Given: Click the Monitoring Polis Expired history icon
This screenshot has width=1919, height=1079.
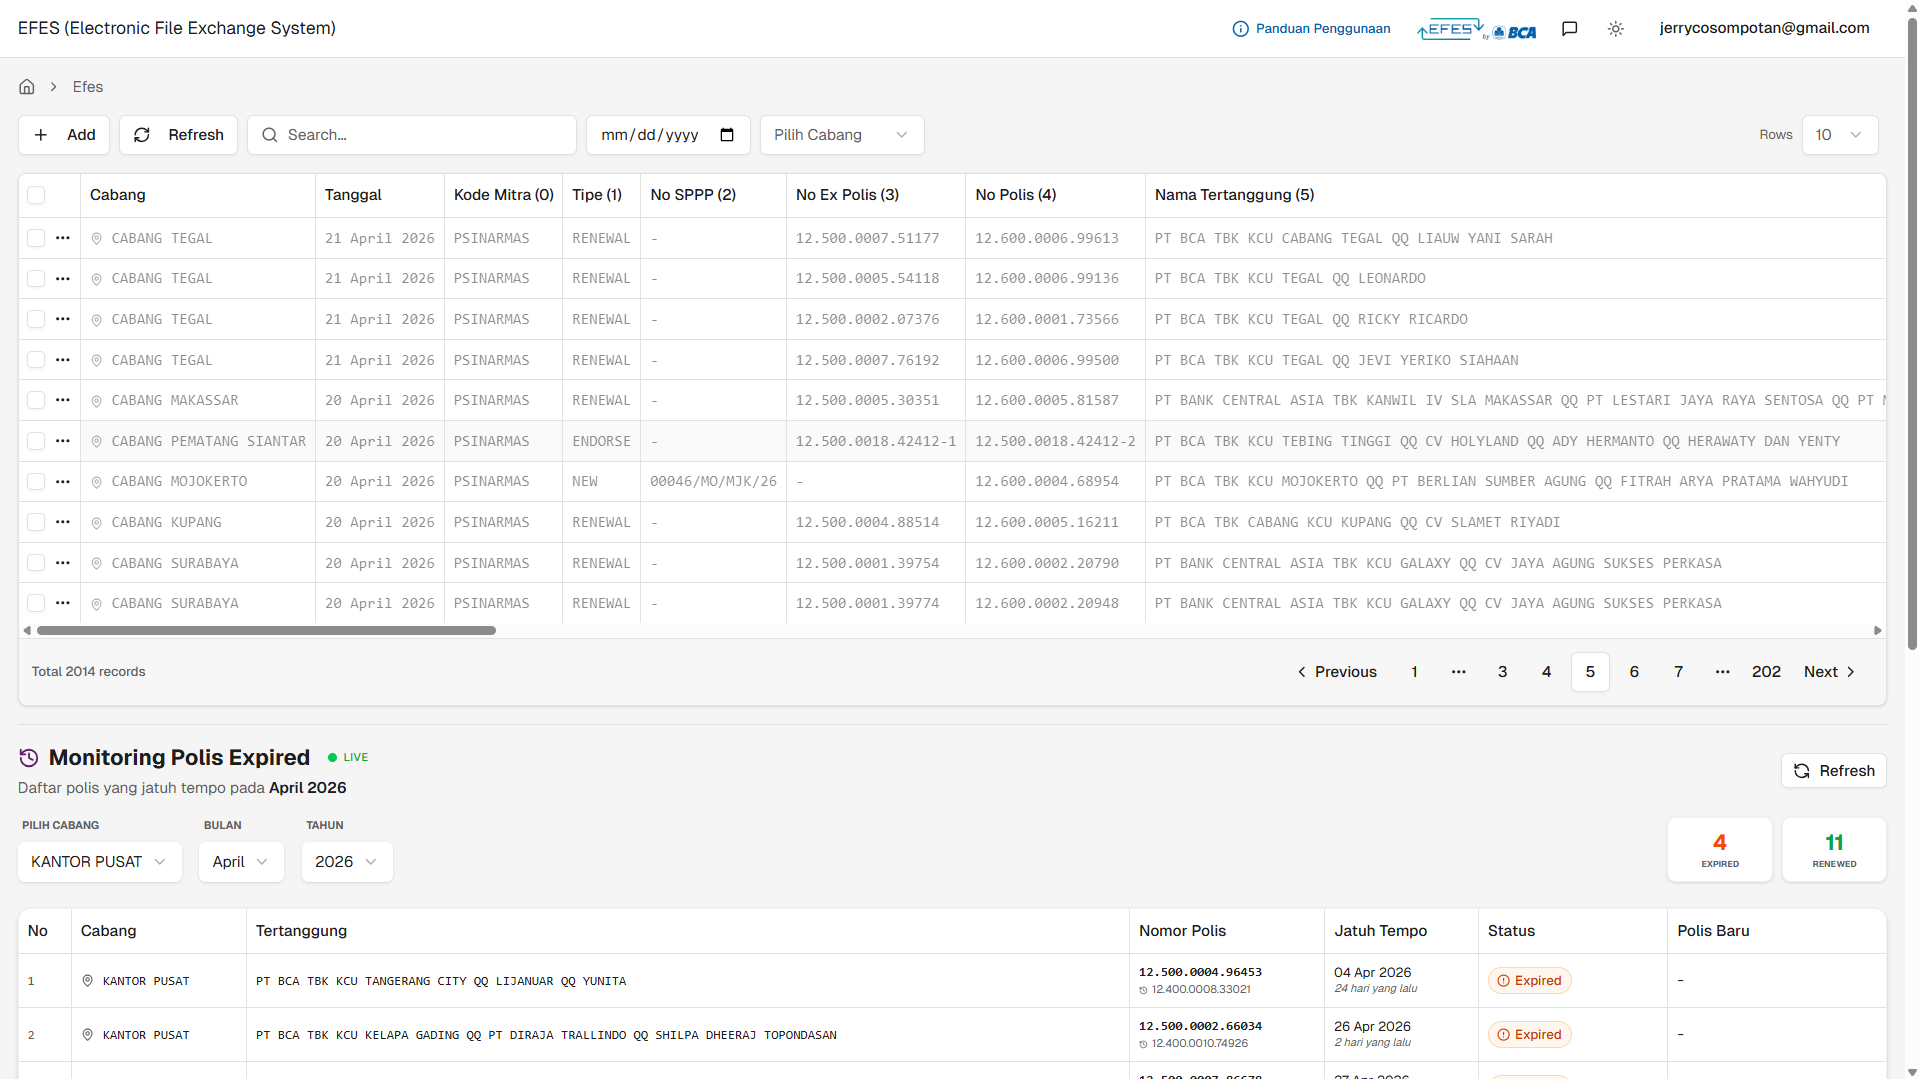Looking at the screenshot, I should pyautogui.click(x=29, y=758).
